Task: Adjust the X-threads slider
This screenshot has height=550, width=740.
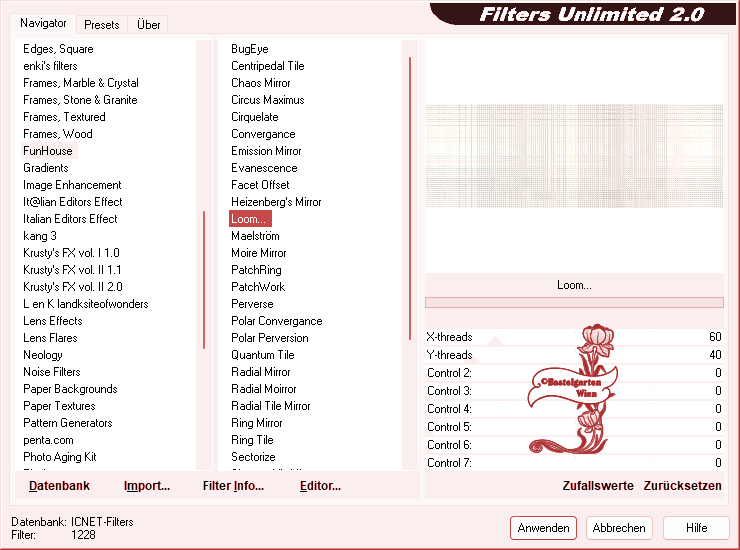Action: point(574,337)
